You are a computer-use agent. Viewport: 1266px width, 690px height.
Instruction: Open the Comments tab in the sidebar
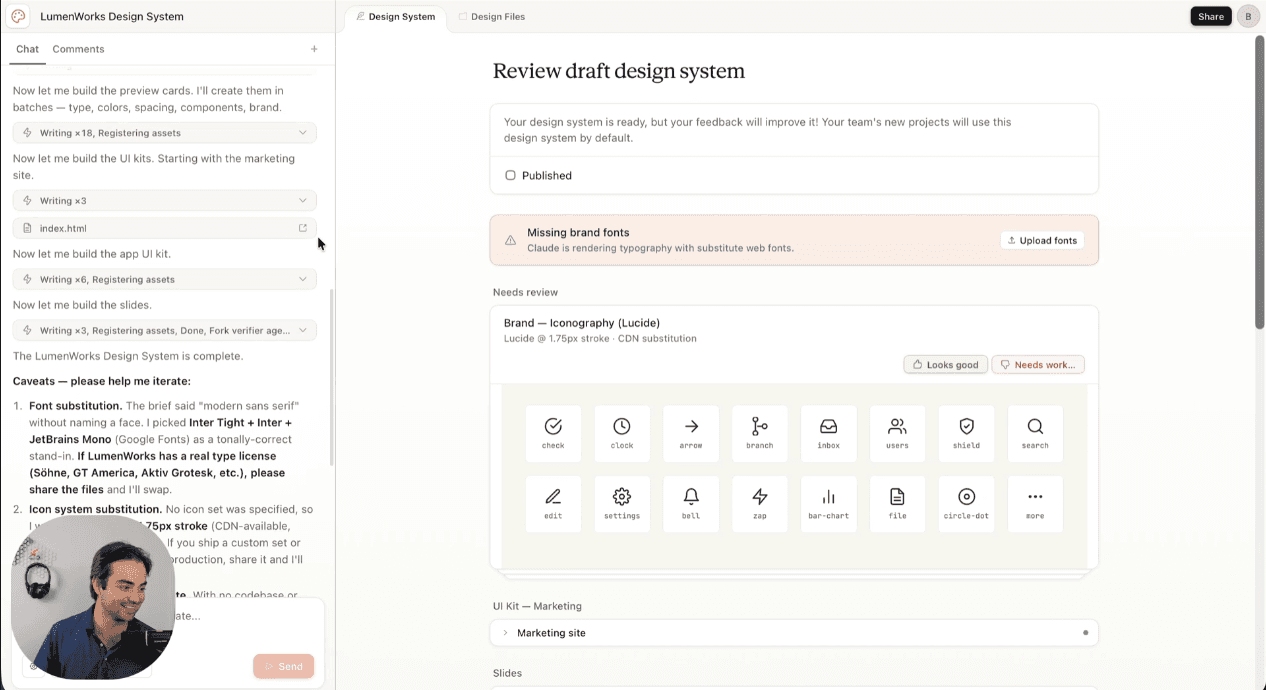point(78,48)
